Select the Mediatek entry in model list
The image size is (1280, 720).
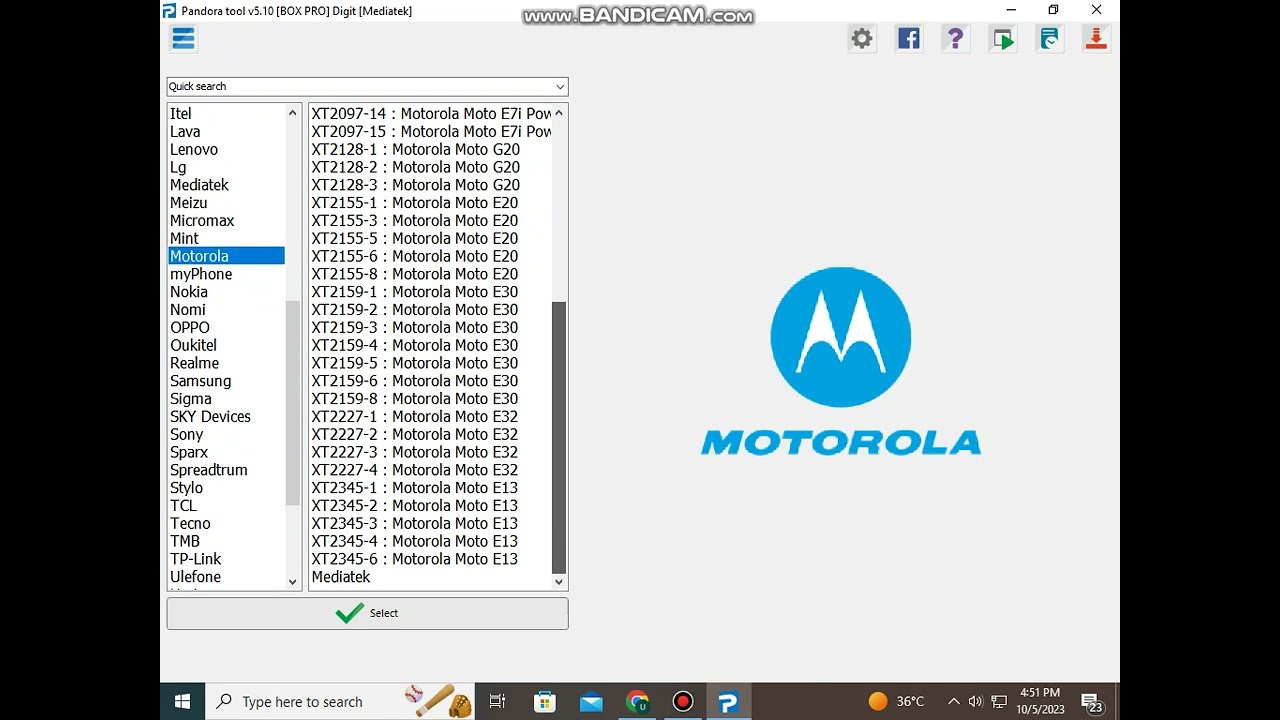tap(341, 577)
